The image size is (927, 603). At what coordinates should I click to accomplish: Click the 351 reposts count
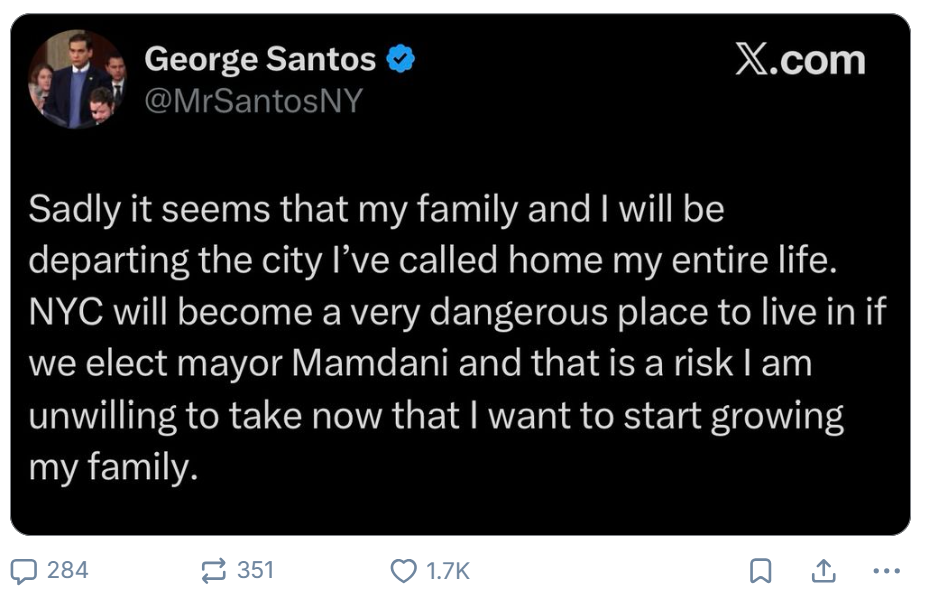click(255, 570)
